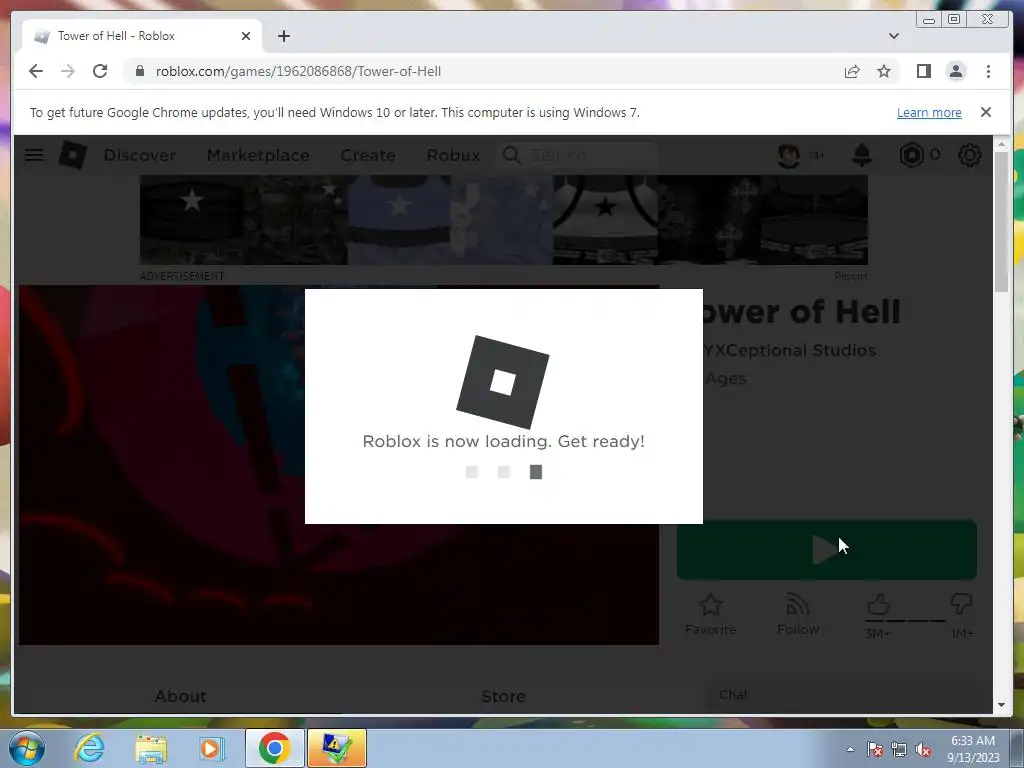Click the address bar URL
The image size is (1024, 768).
pos(298,71)
